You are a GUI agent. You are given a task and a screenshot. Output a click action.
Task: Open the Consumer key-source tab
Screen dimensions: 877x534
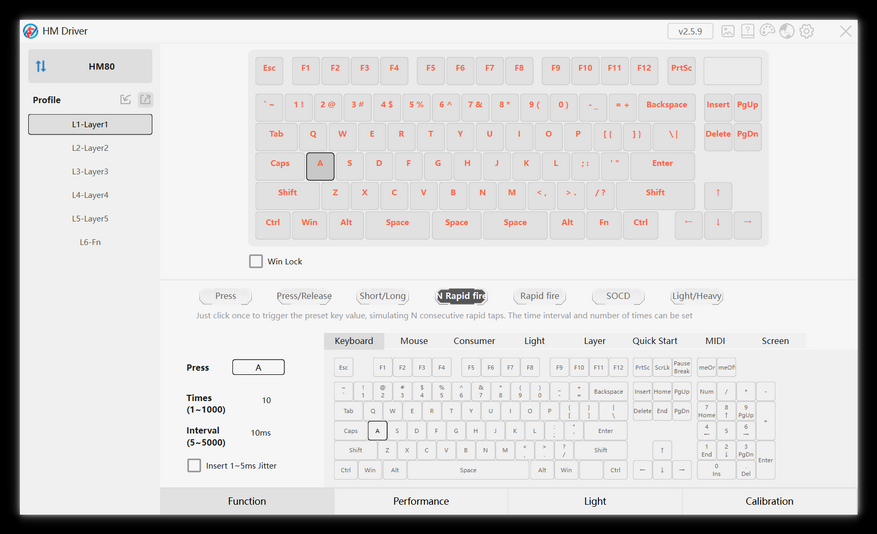pos(474,341)
